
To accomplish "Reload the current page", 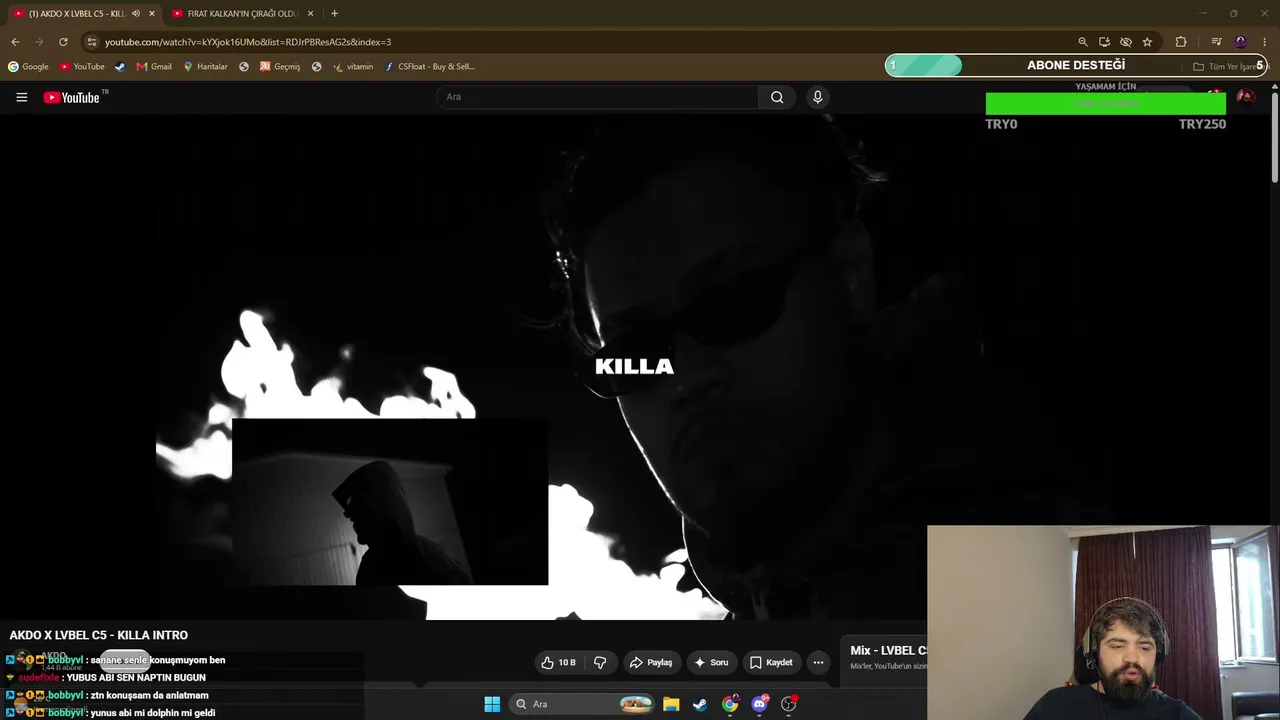I will coord(63,42).
